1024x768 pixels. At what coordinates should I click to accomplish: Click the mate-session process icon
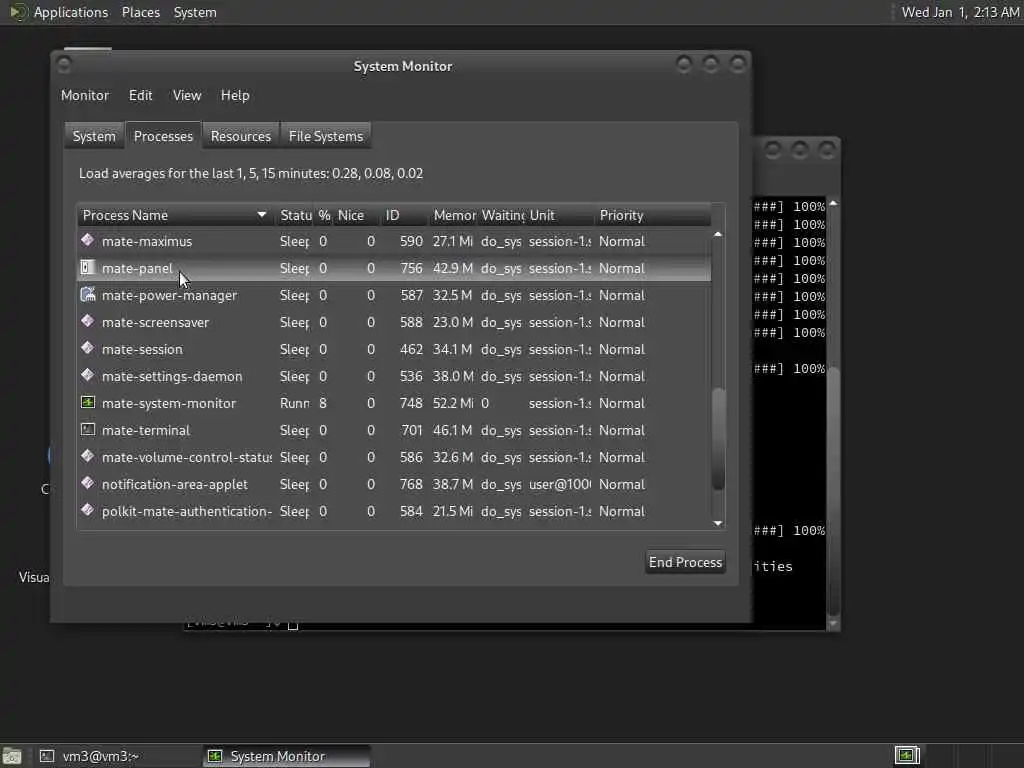(88, 348)
